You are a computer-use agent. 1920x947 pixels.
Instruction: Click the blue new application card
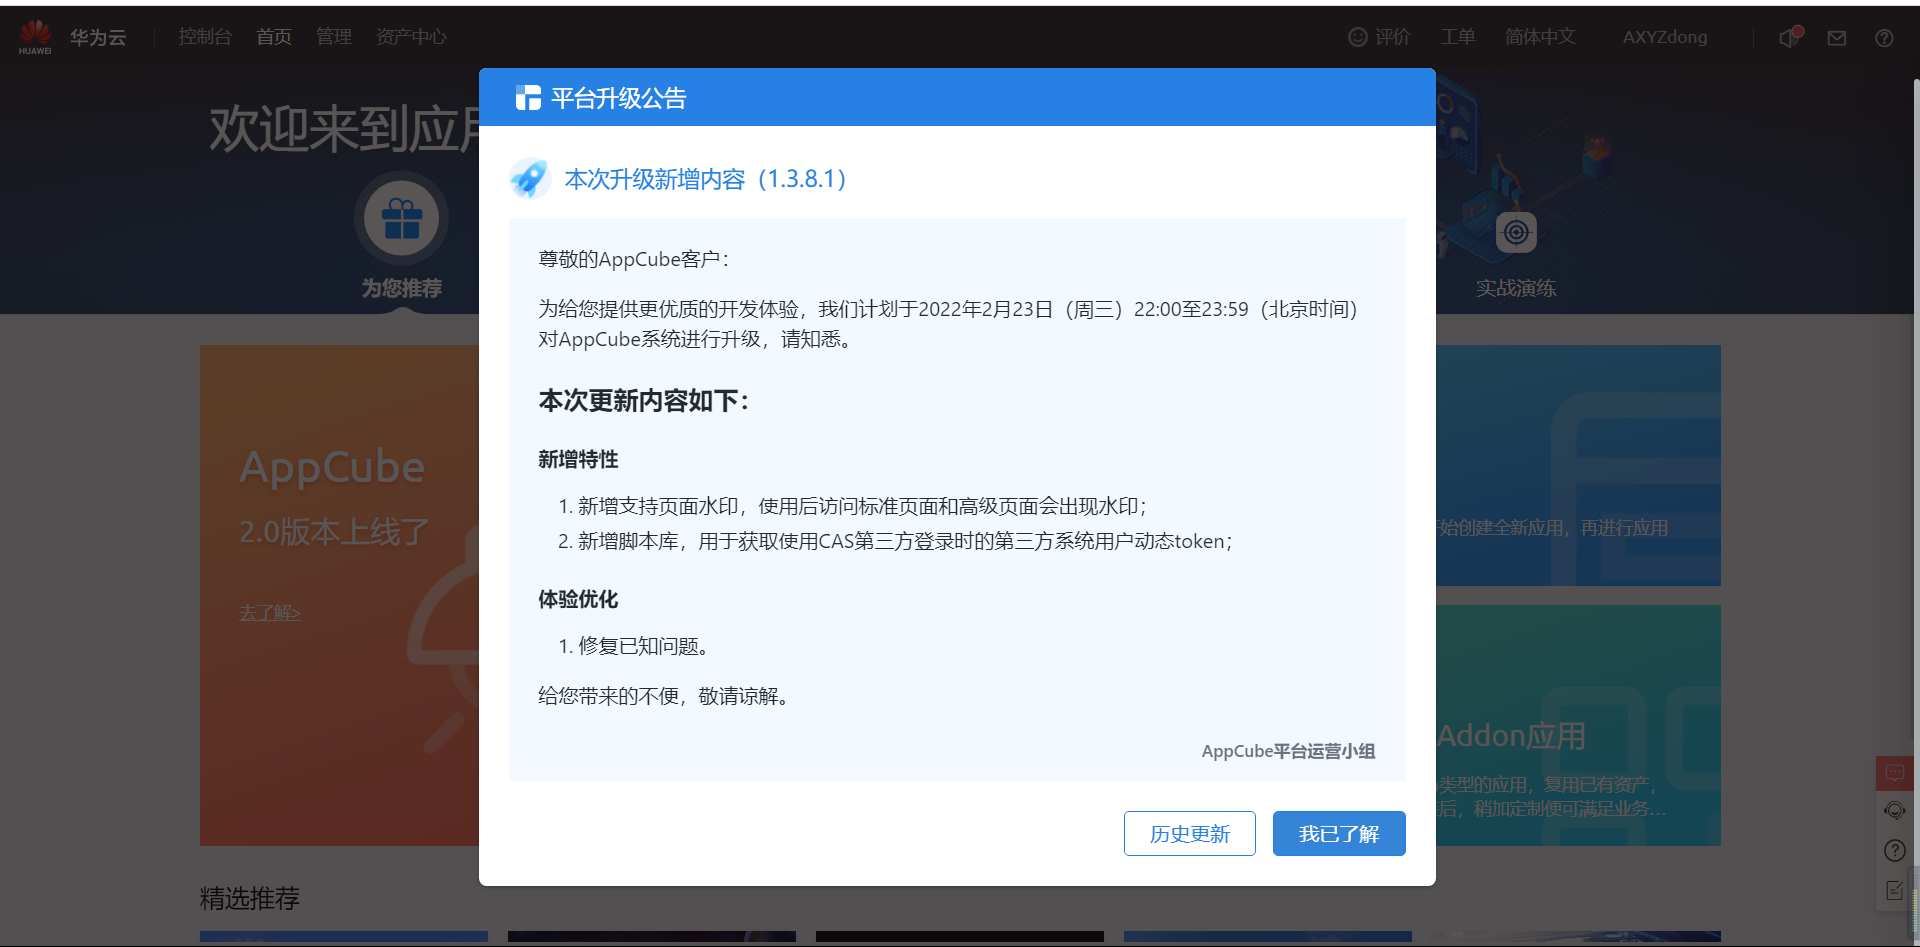point(1578,465)
